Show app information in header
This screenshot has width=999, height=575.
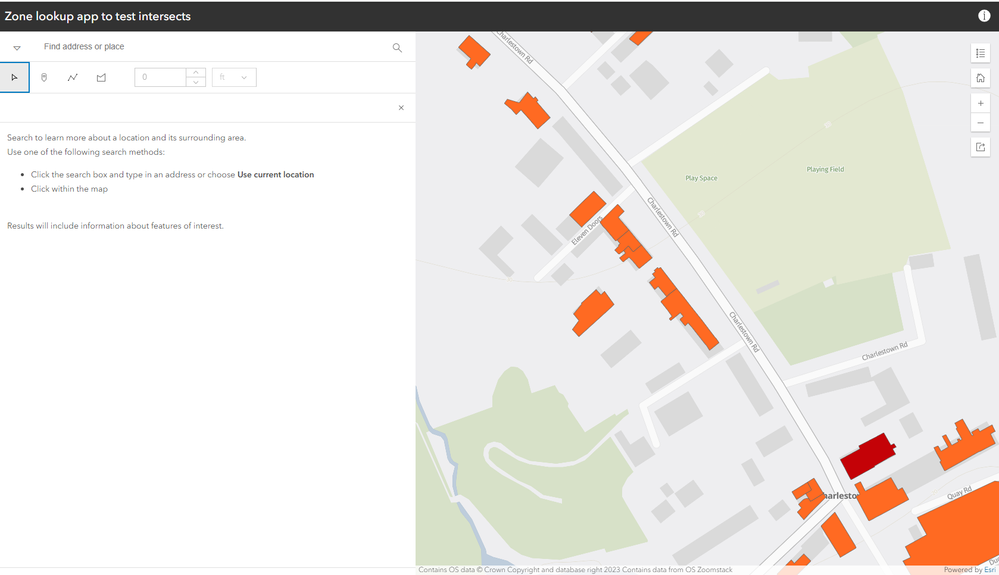984,16
